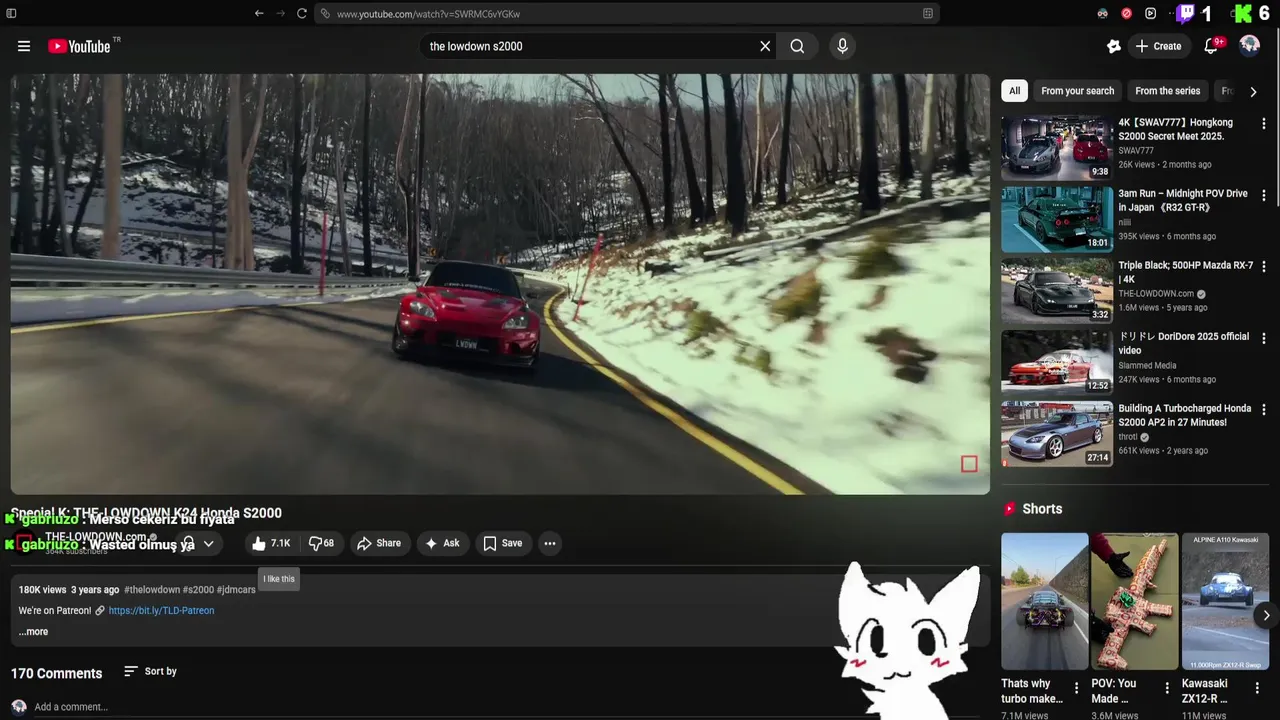
Task: Clear the search box with the X icon
Action: coord(765,46)
